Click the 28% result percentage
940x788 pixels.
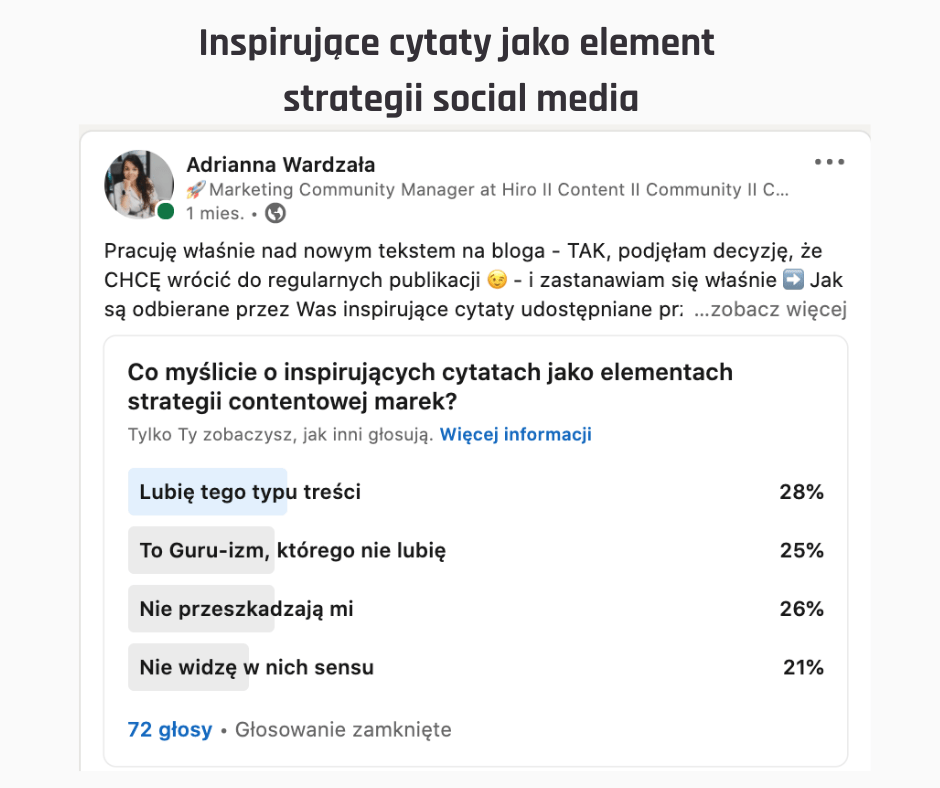click(801, 492)
